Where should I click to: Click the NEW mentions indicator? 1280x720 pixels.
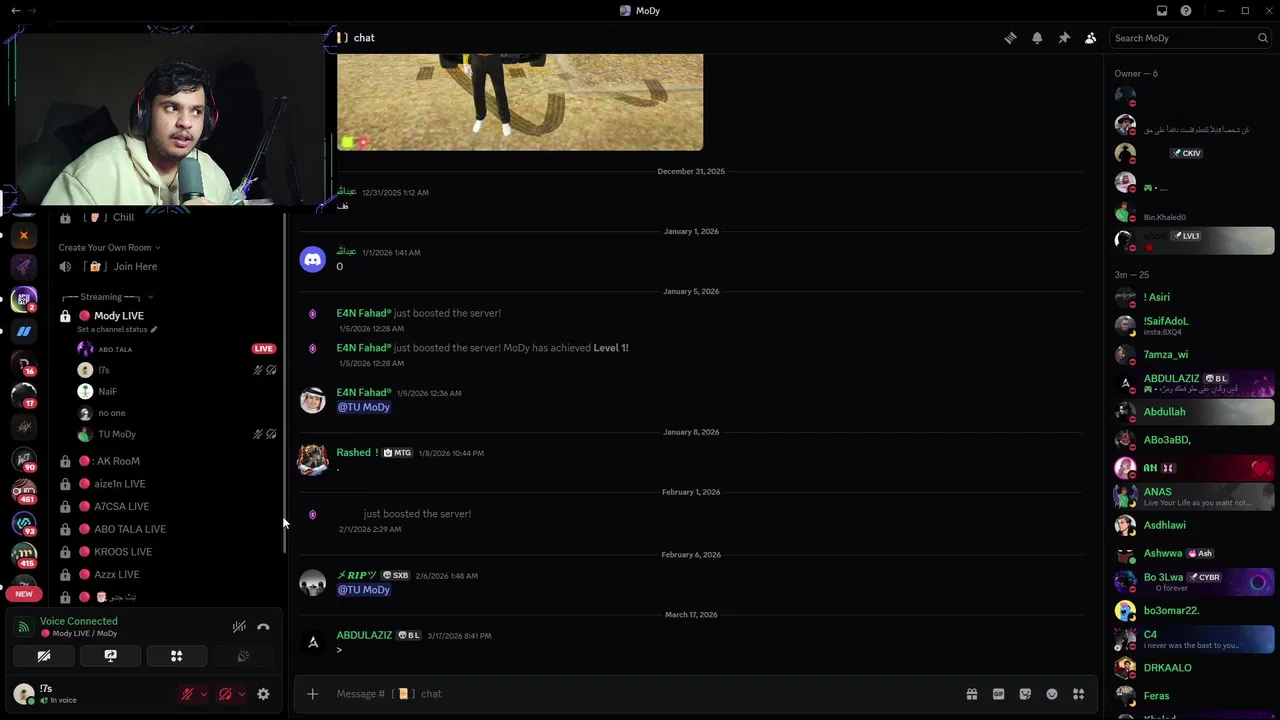[24, 594]
